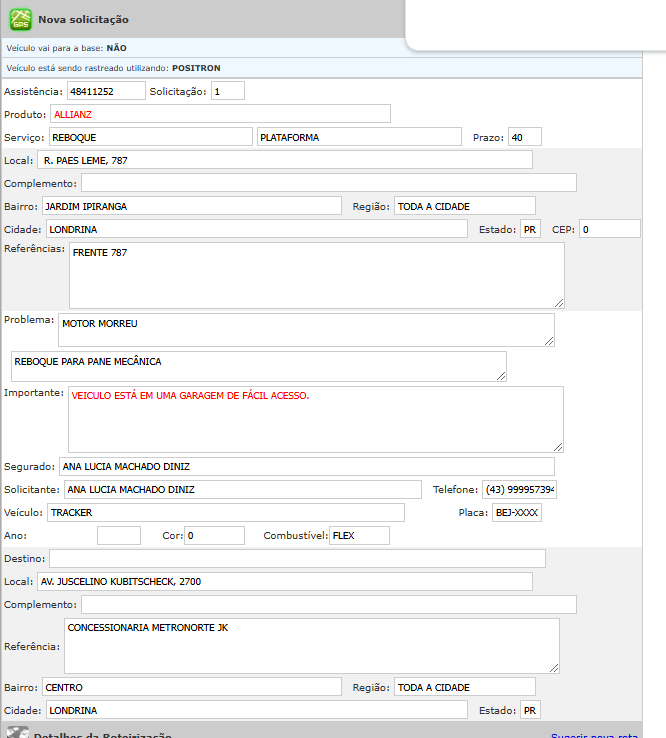Viewport: 666px width, 738px height.
Task: Click destination Referência text area CONCESSIONARIA METRONORTE
Action: tap(311, 646)
